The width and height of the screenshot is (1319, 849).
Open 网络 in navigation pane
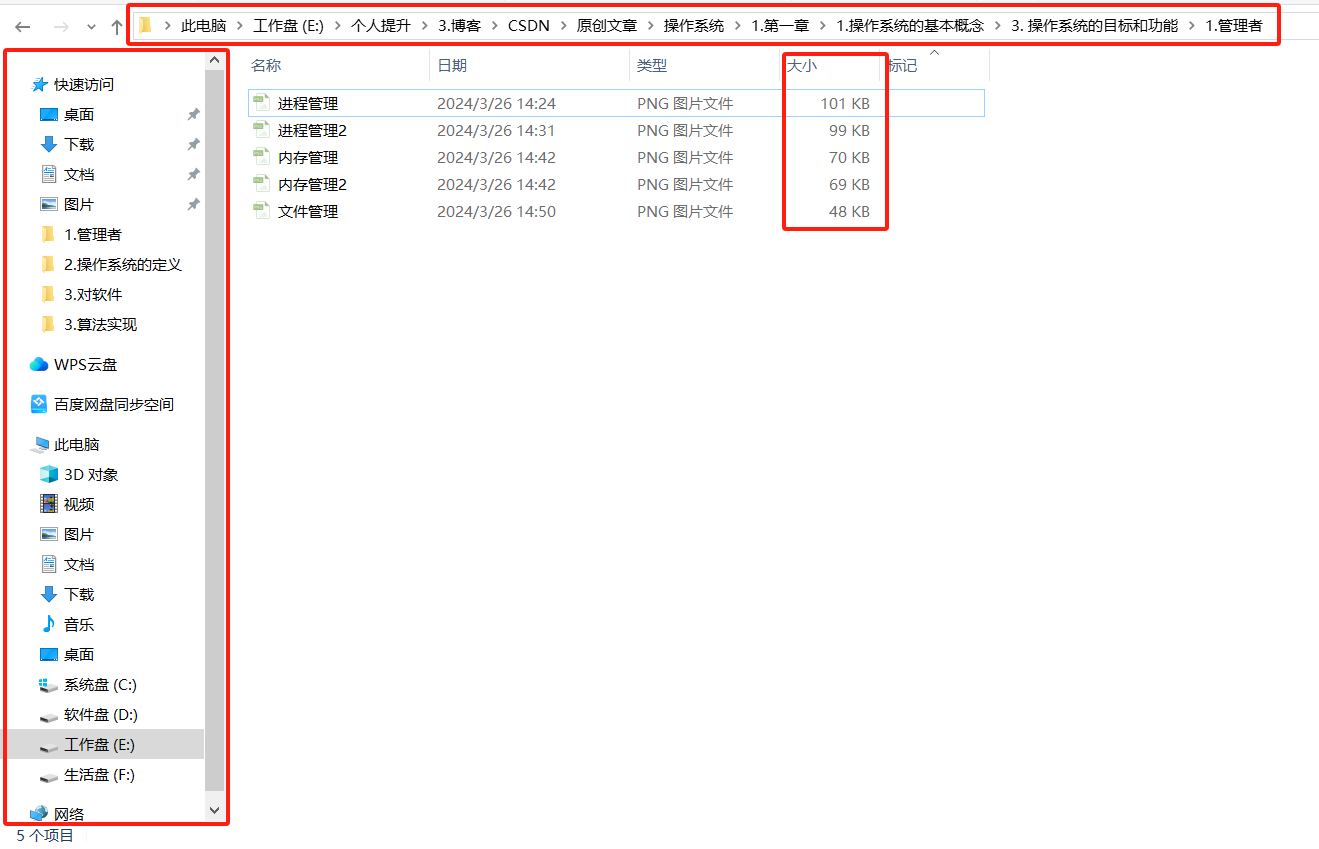[69, 814]
